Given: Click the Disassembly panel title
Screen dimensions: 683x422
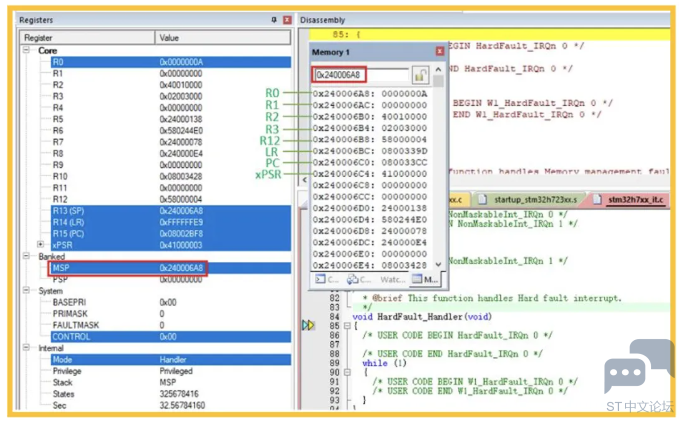Looking at the screenshot, I should point(322,20).
